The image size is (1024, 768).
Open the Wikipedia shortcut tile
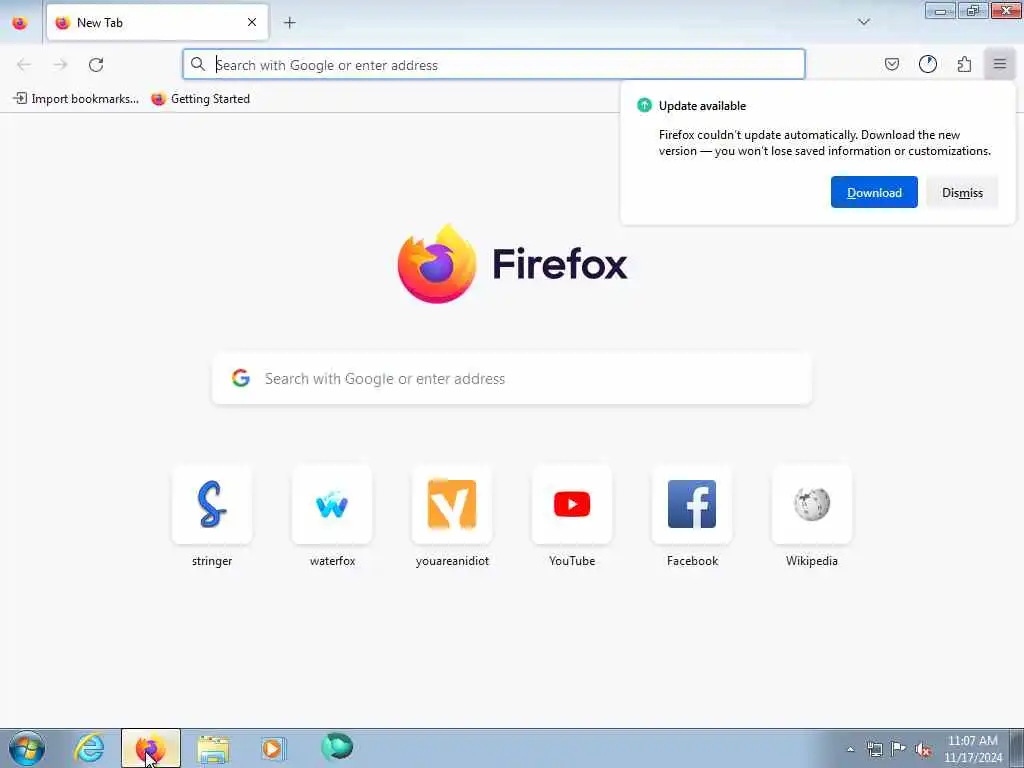(812, 504)
